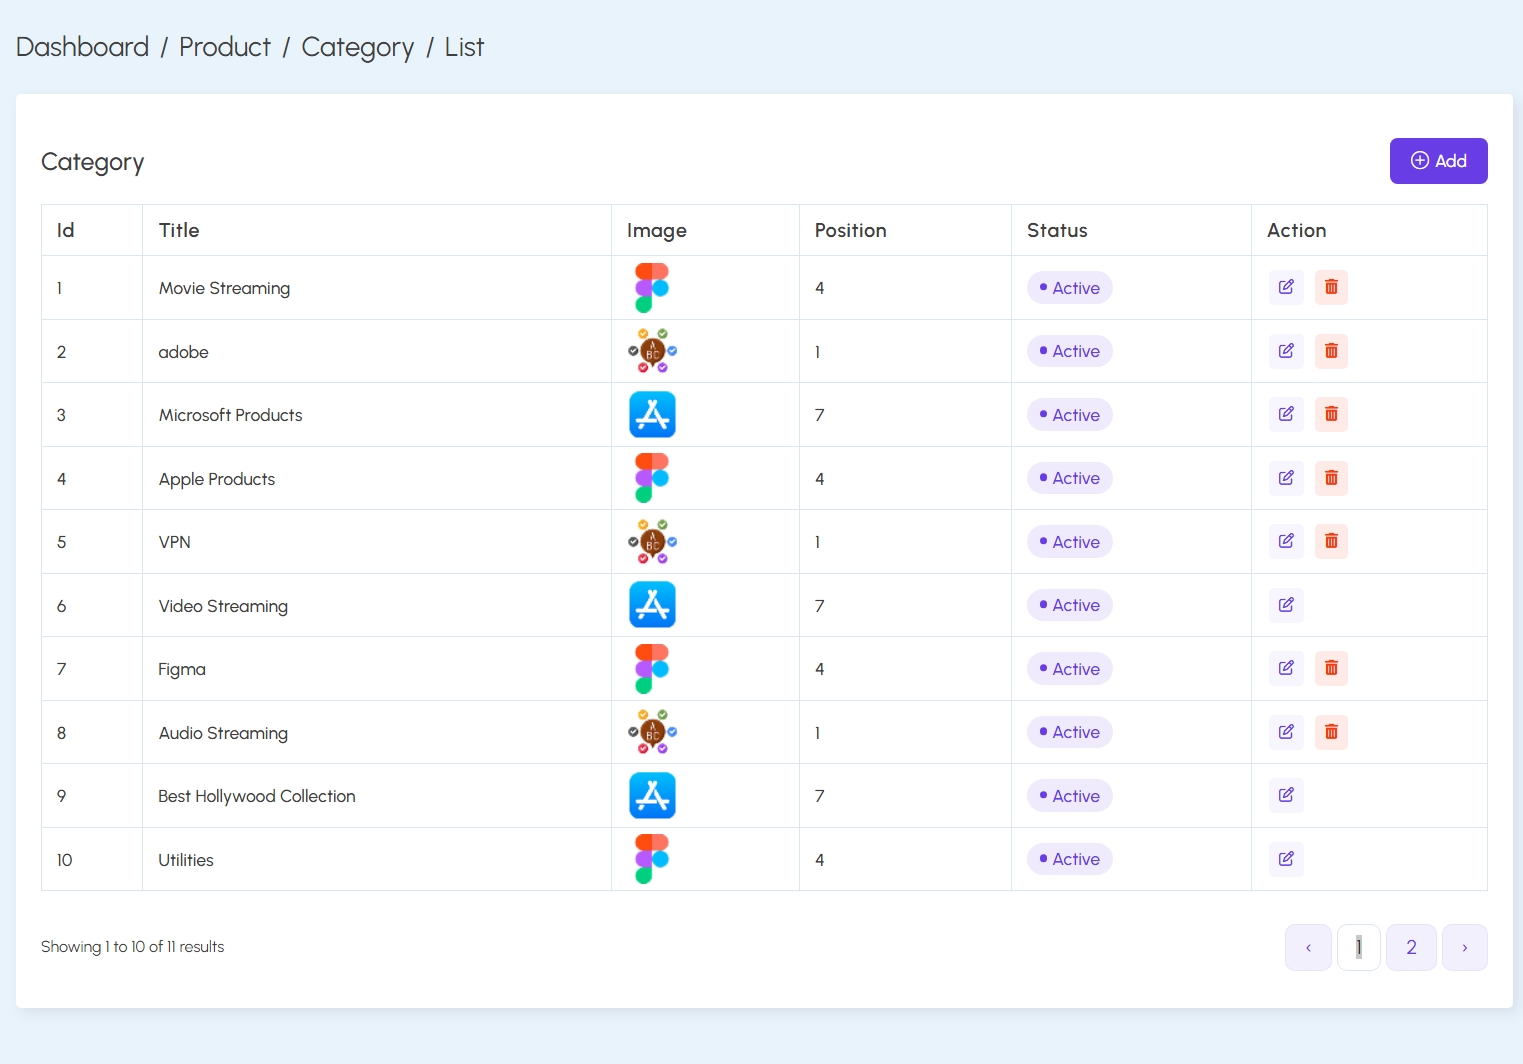This screenshot has width=1523, height=1064.
Task: Select the 'Best Hollywood Collection' title text
Action: point(257,796)
